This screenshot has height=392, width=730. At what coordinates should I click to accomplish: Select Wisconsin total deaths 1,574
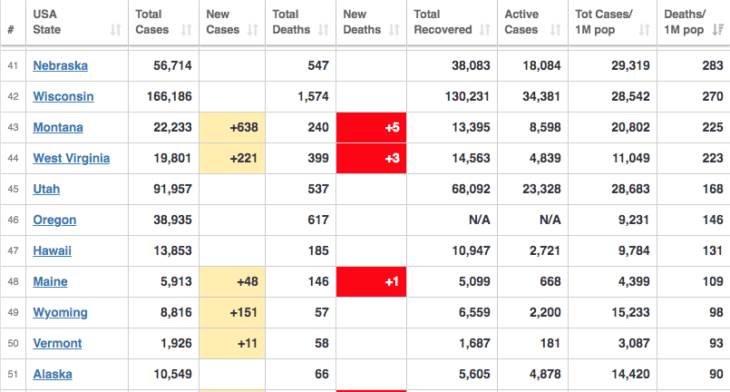[313, 96]
